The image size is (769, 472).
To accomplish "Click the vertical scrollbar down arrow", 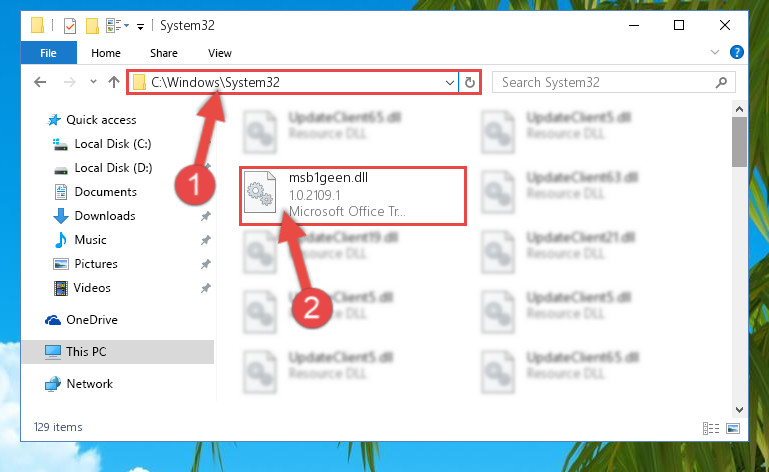I will tap(740, 409).
